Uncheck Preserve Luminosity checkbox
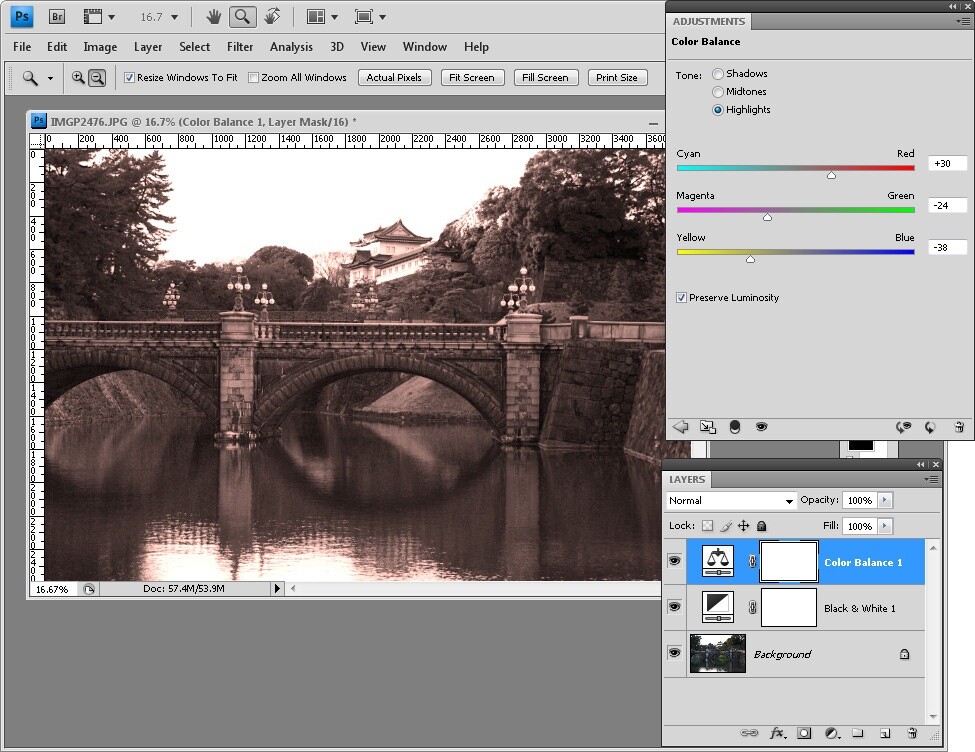Viewport: 975px width, 752px height. coord(682,298)
